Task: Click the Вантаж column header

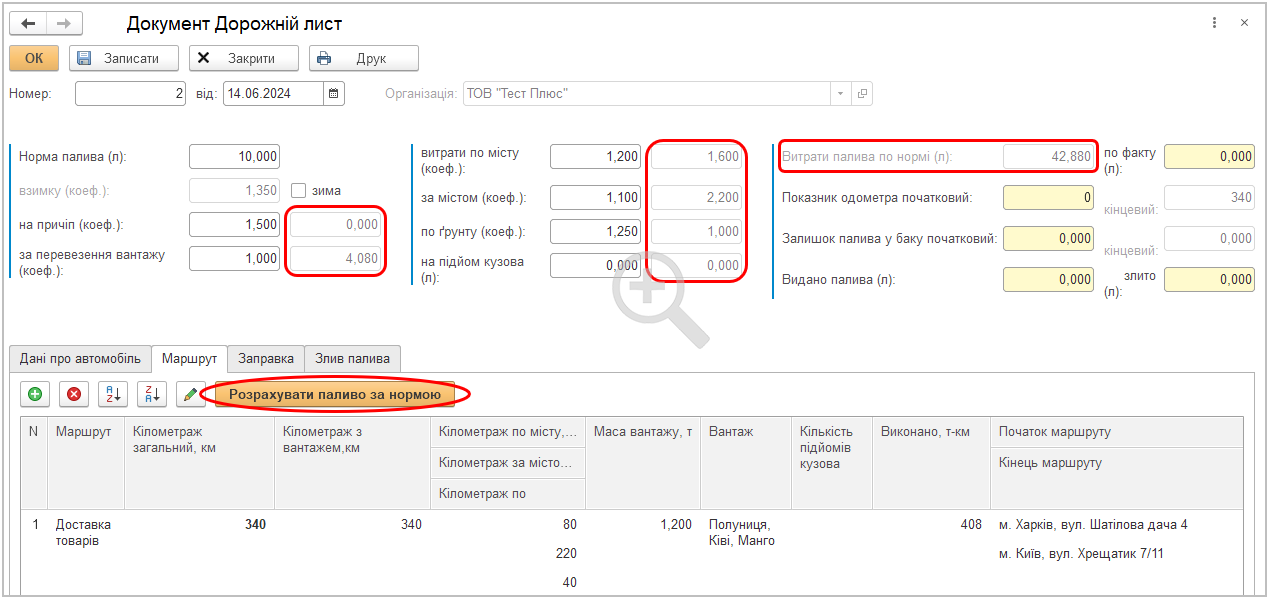Action: pyautogui.click(x=746, y=463)
